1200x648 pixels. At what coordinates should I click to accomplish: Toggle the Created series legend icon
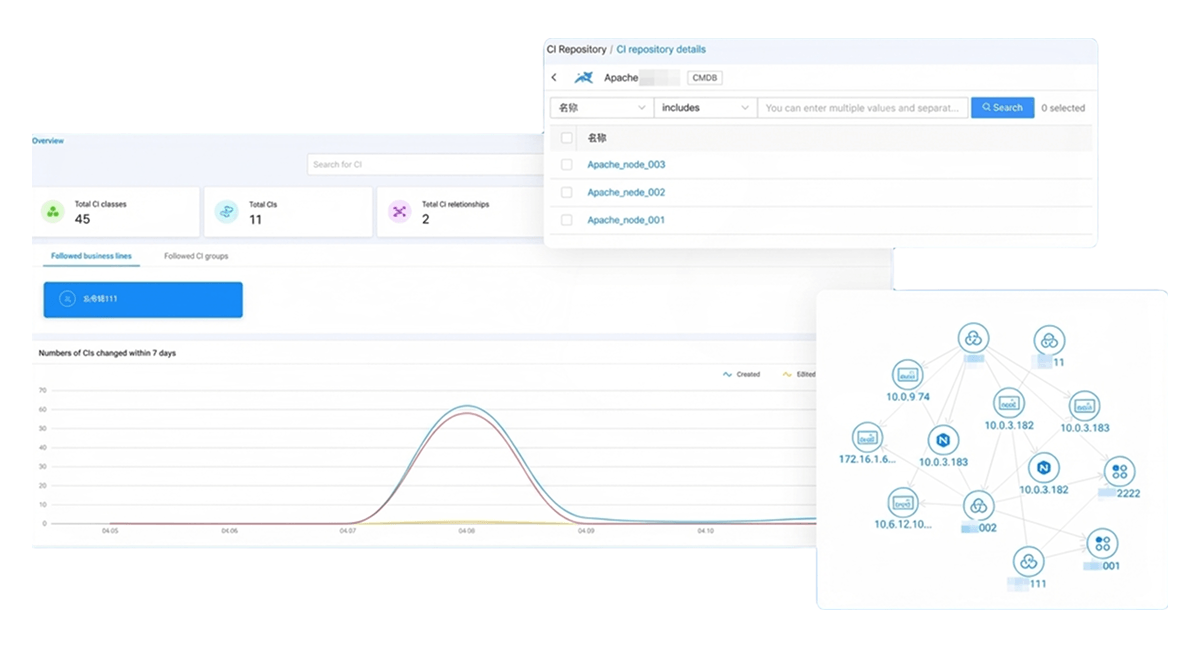tap(727, 375)
